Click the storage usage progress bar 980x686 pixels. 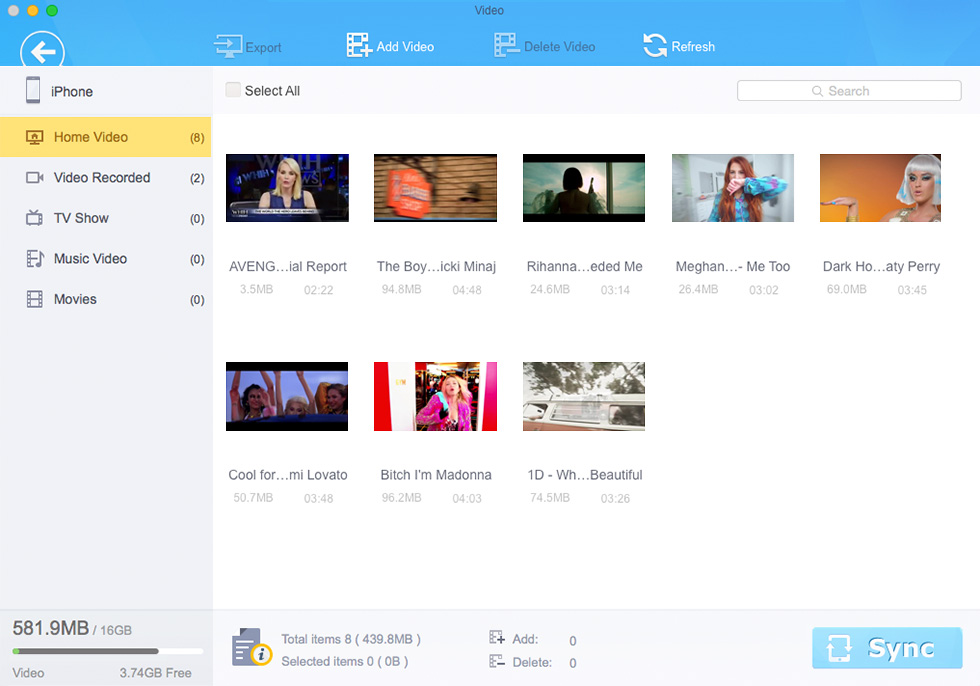[108, 651]
